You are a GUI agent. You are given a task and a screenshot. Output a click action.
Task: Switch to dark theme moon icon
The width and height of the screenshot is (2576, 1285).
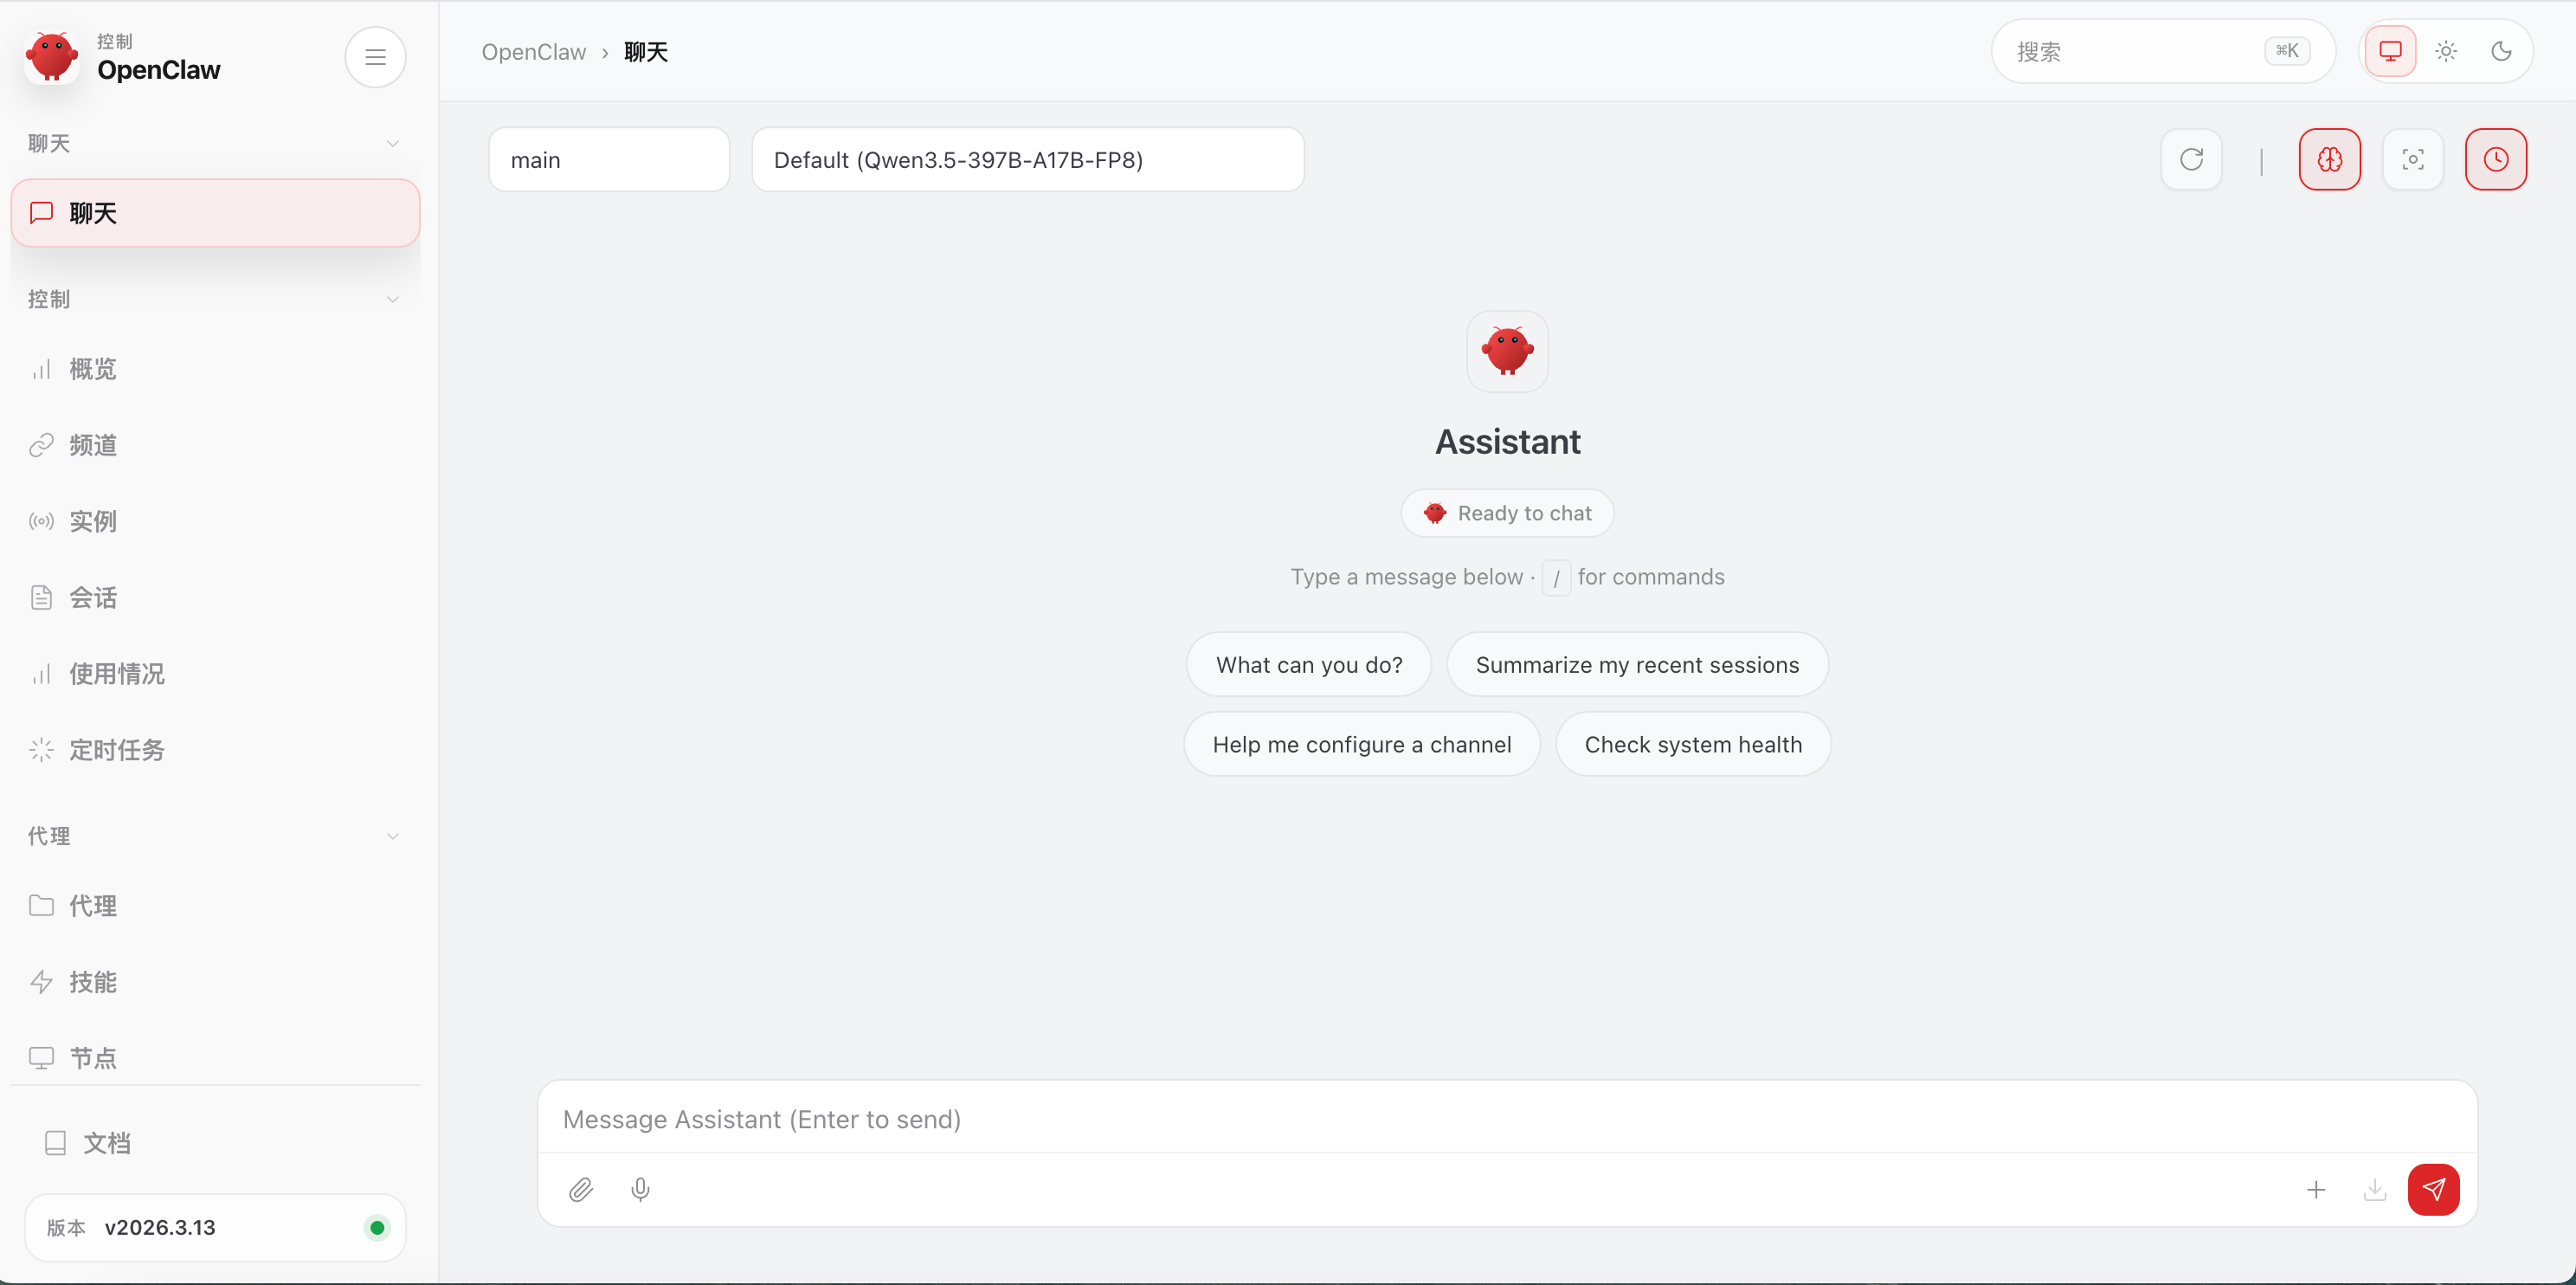click(2501, 51)
